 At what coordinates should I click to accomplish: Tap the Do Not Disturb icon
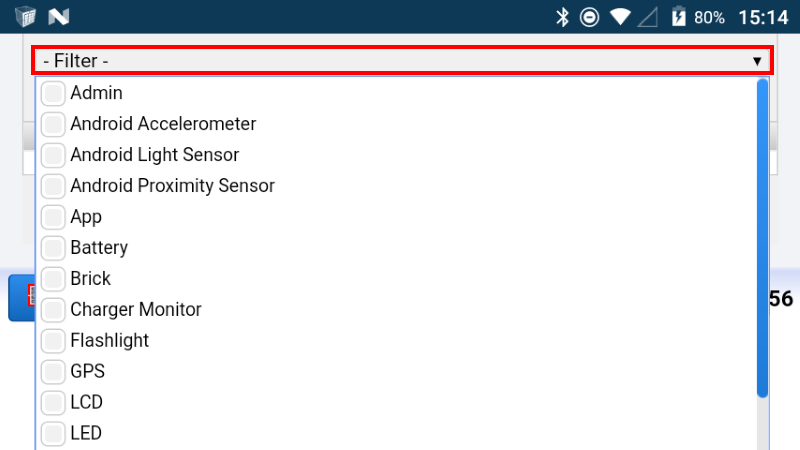pos(589,17)
